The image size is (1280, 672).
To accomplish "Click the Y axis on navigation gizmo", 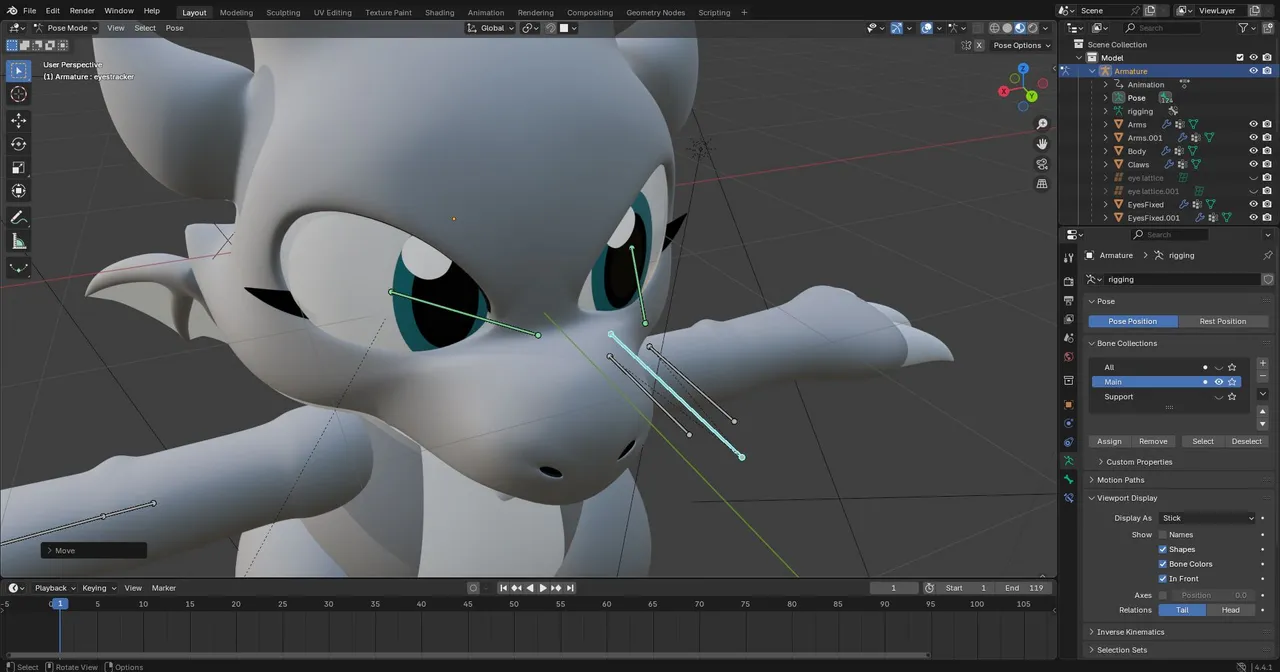I will (1031, 96).
